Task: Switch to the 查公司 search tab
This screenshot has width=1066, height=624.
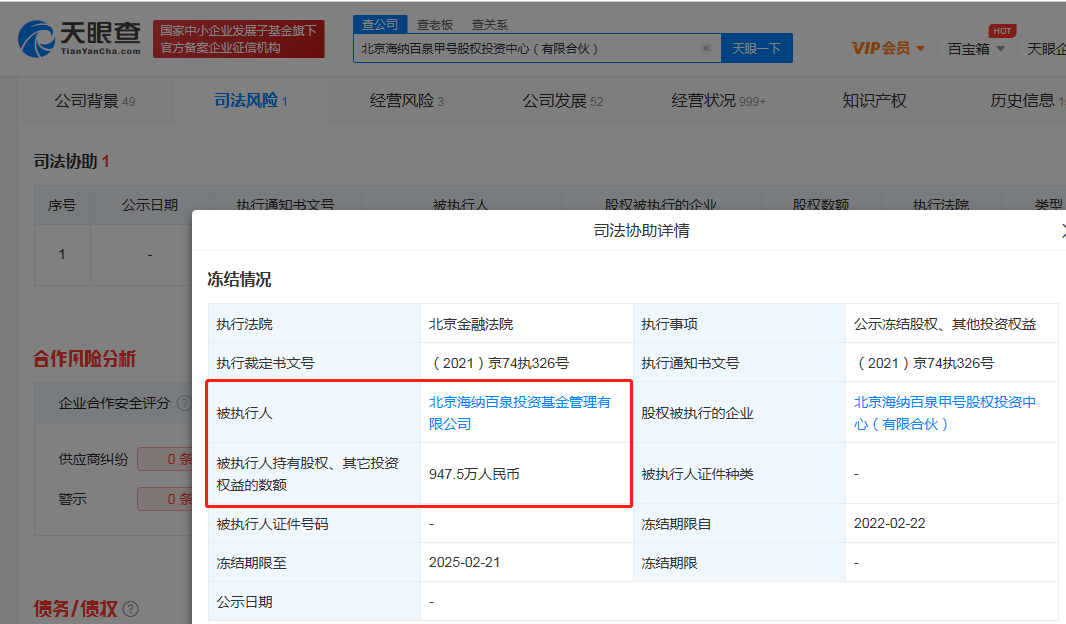Action: coord(380,24)
